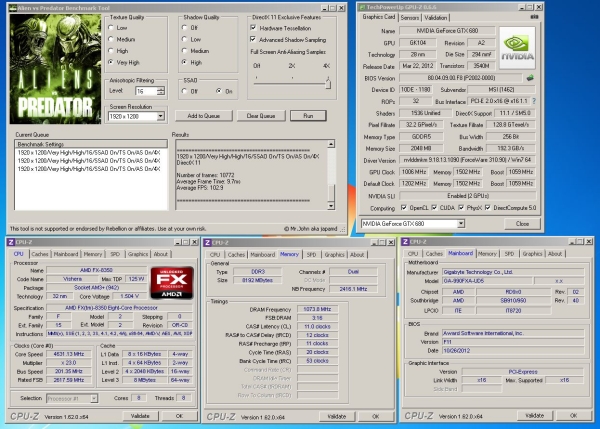
Task: Select Very High texture quality
Action: [111, 62]
